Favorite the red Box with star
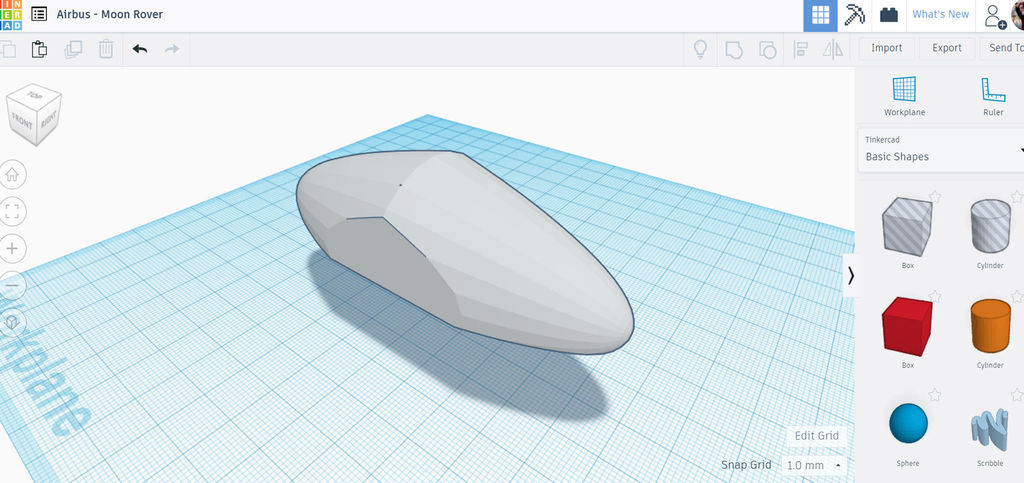This screenshot has width=1024, height=483. [935, 296]
